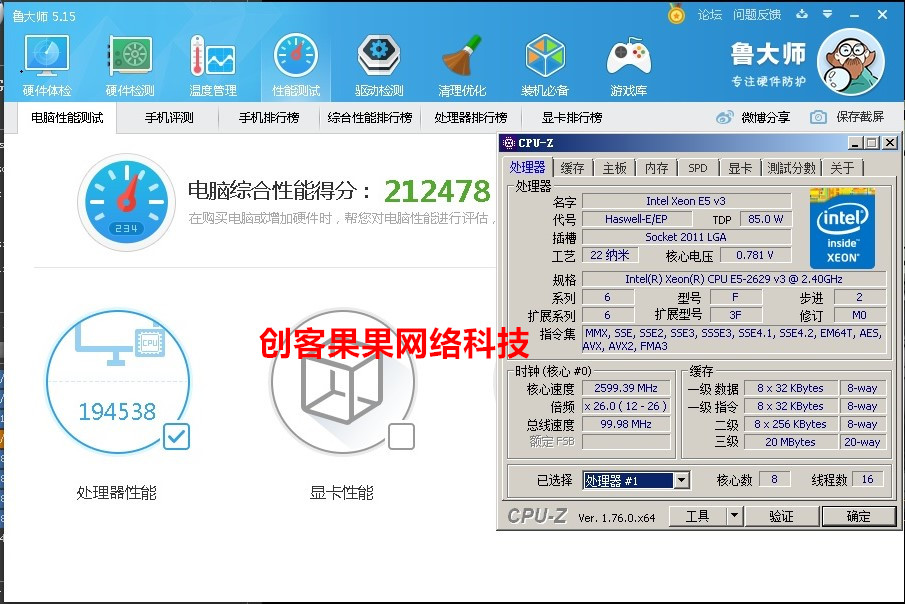Click the 倍频 value x 26.0
The width and height of the screenshot is (905, 604).
626,406
